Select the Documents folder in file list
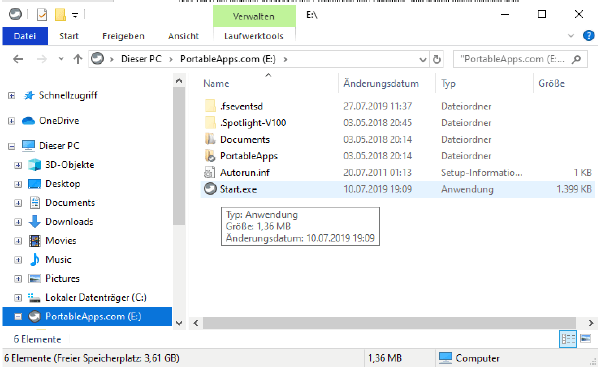 tap(245, 139)
